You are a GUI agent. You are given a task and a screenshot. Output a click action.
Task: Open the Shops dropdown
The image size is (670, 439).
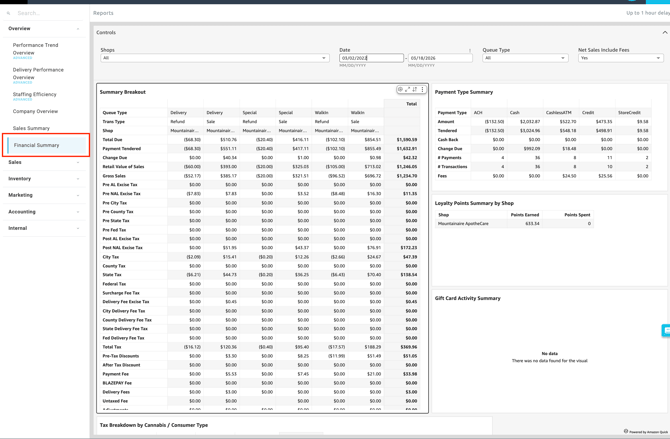pos(214,58)
